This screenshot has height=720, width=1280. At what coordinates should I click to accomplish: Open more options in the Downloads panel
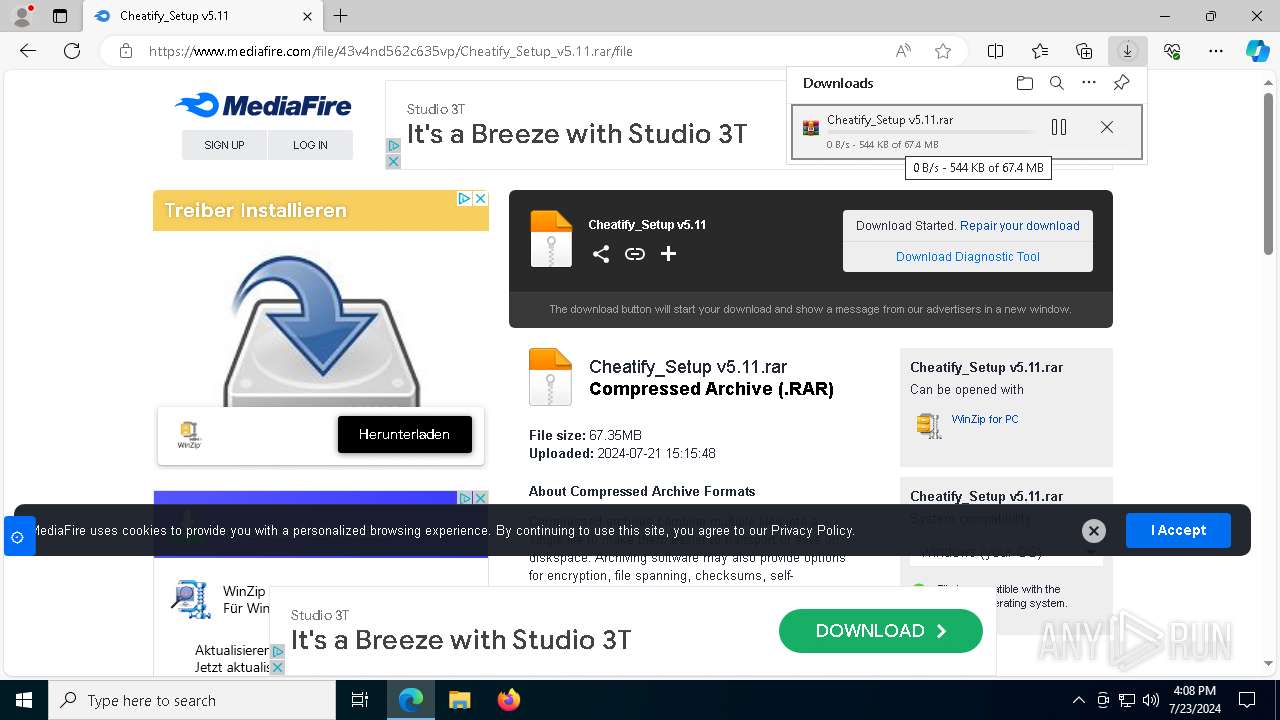[1089, 83]
